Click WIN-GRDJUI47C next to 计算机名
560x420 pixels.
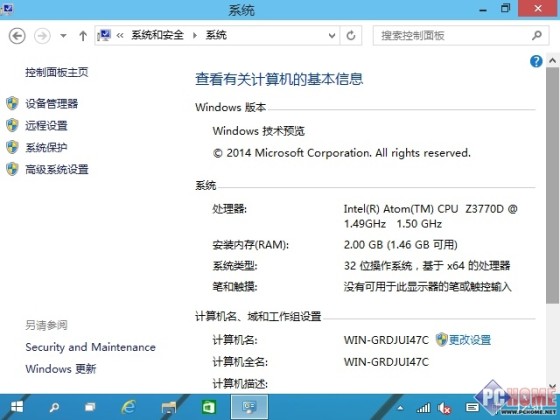(386, 340)
